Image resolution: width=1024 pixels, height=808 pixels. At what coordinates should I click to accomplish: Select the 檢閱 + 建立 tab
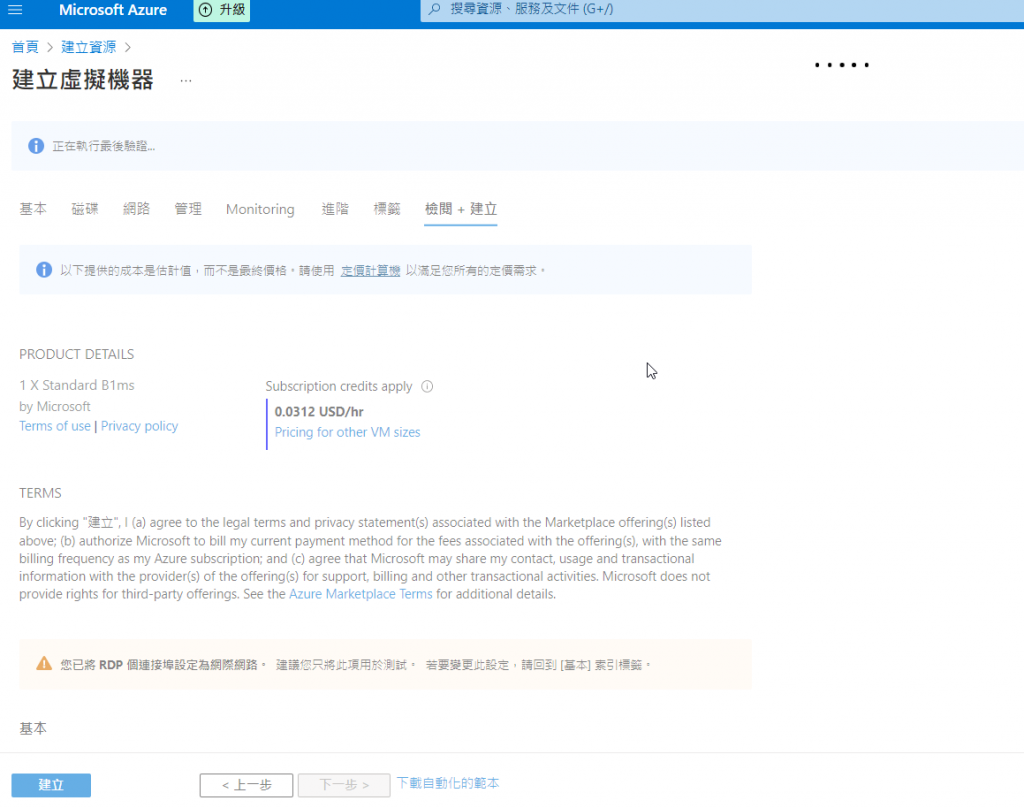(460, 209)
